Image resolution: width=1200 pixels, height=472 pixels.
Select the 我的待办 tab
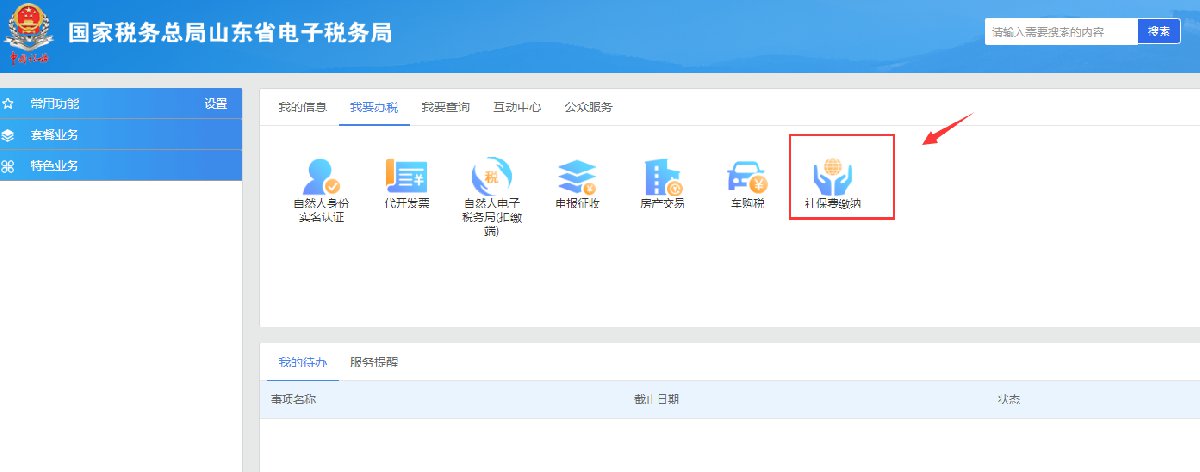[302, 362]
